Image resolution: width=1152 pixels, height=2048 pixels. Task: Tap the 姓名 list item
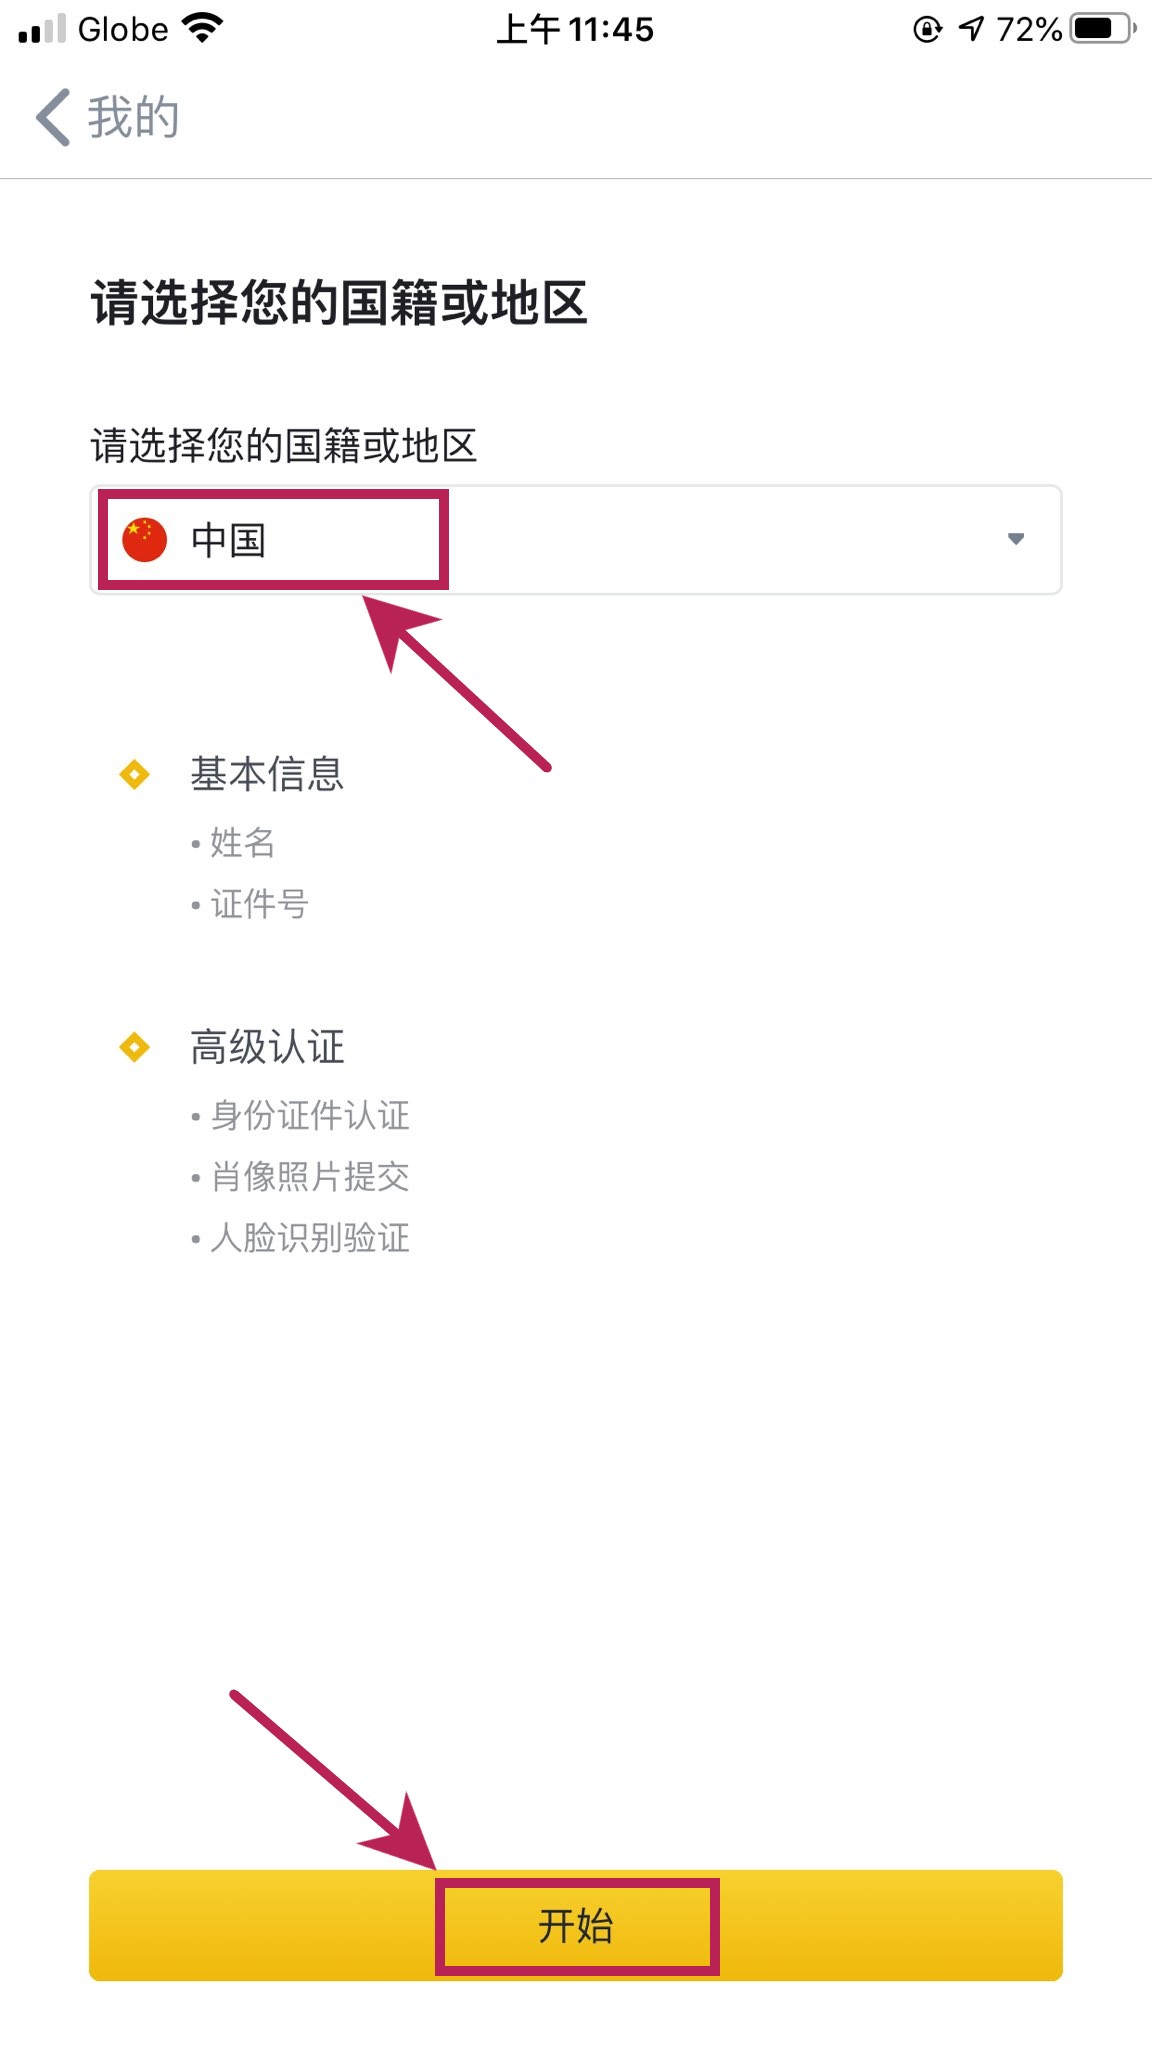pyautogui.click(x=242, y=843)
